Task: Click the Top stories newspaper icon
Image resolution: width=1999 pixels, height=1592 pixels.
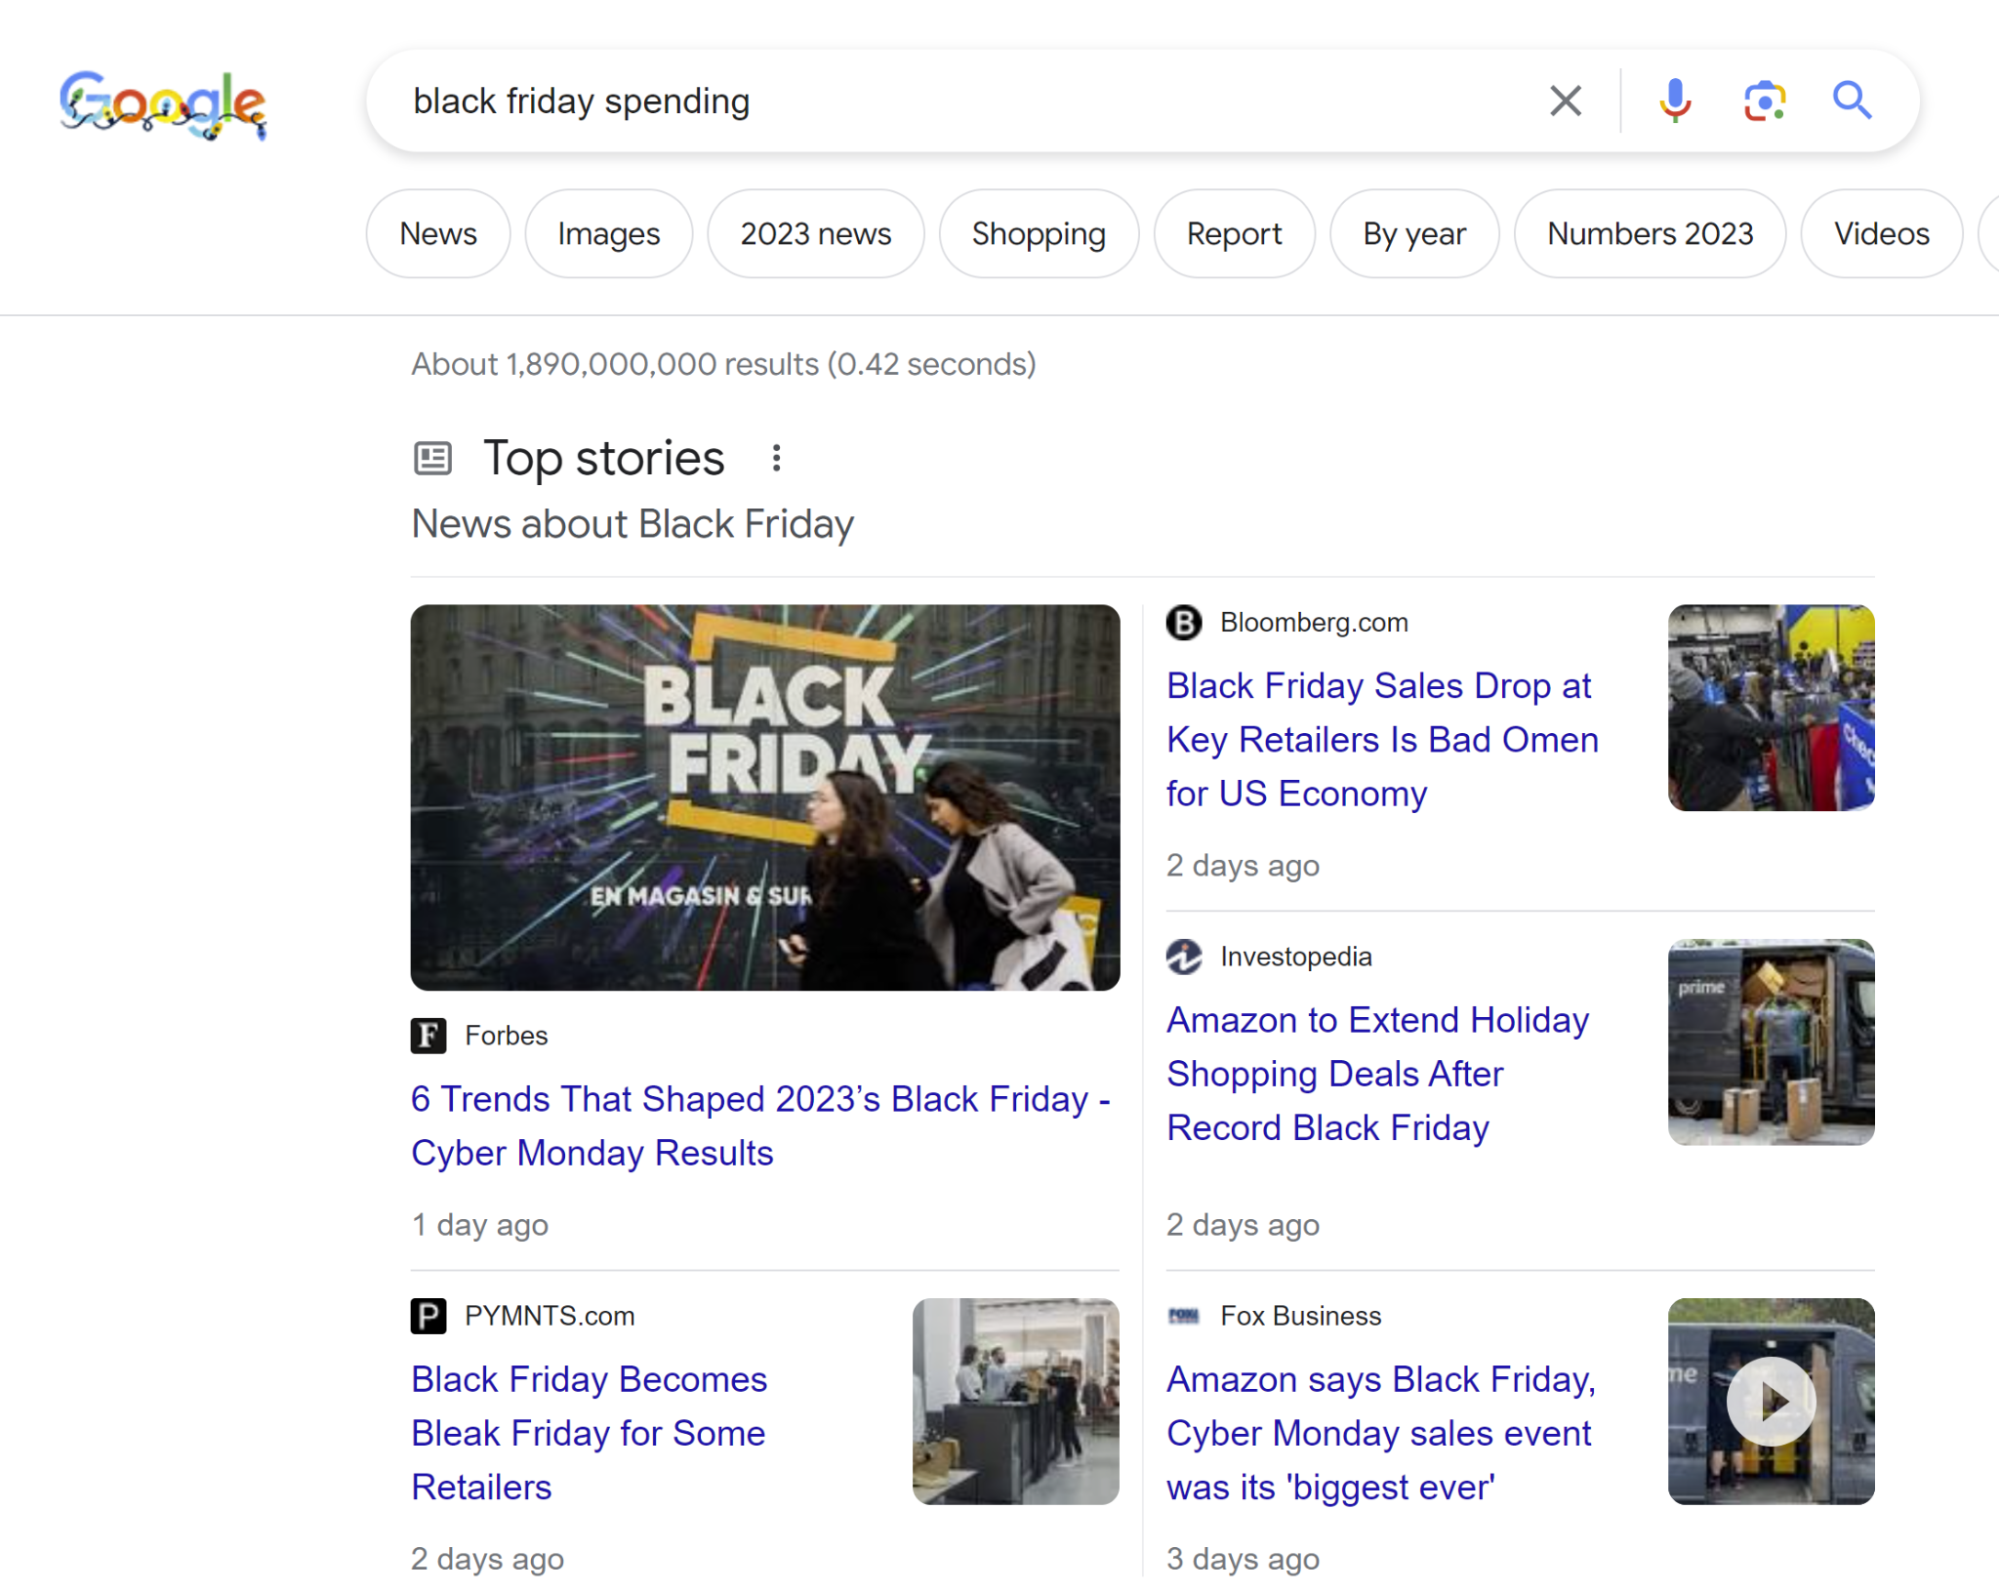Action: tap(431, 458)
